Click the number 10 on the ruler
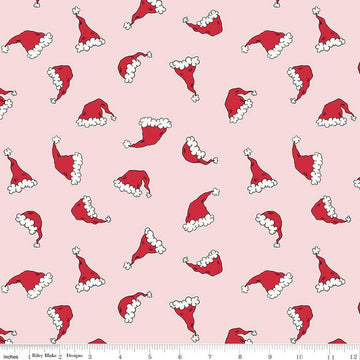 (299, 357)
